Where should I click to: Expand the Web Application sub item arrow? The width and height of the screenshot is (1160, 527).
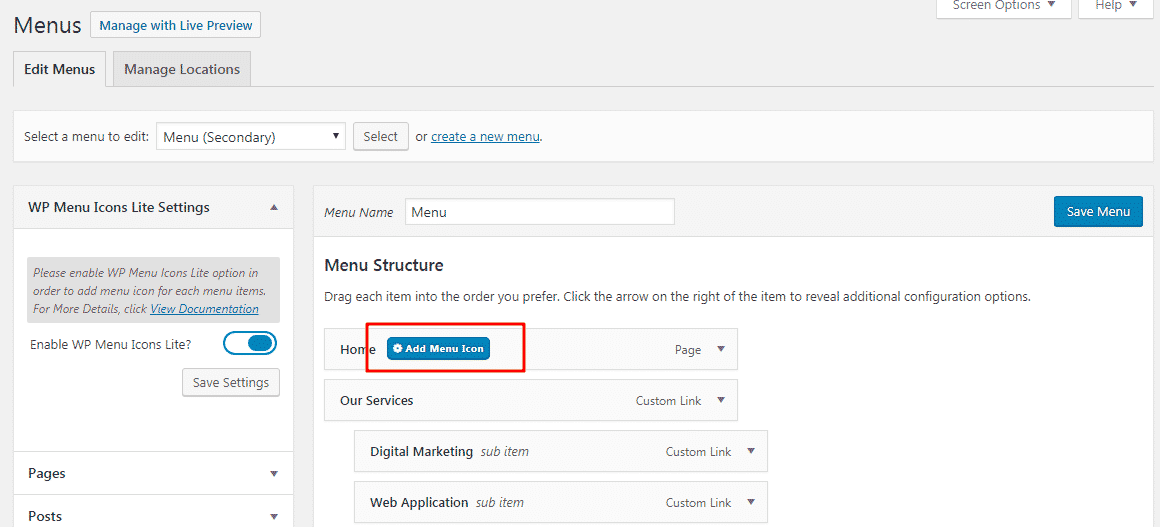(751, 502)
